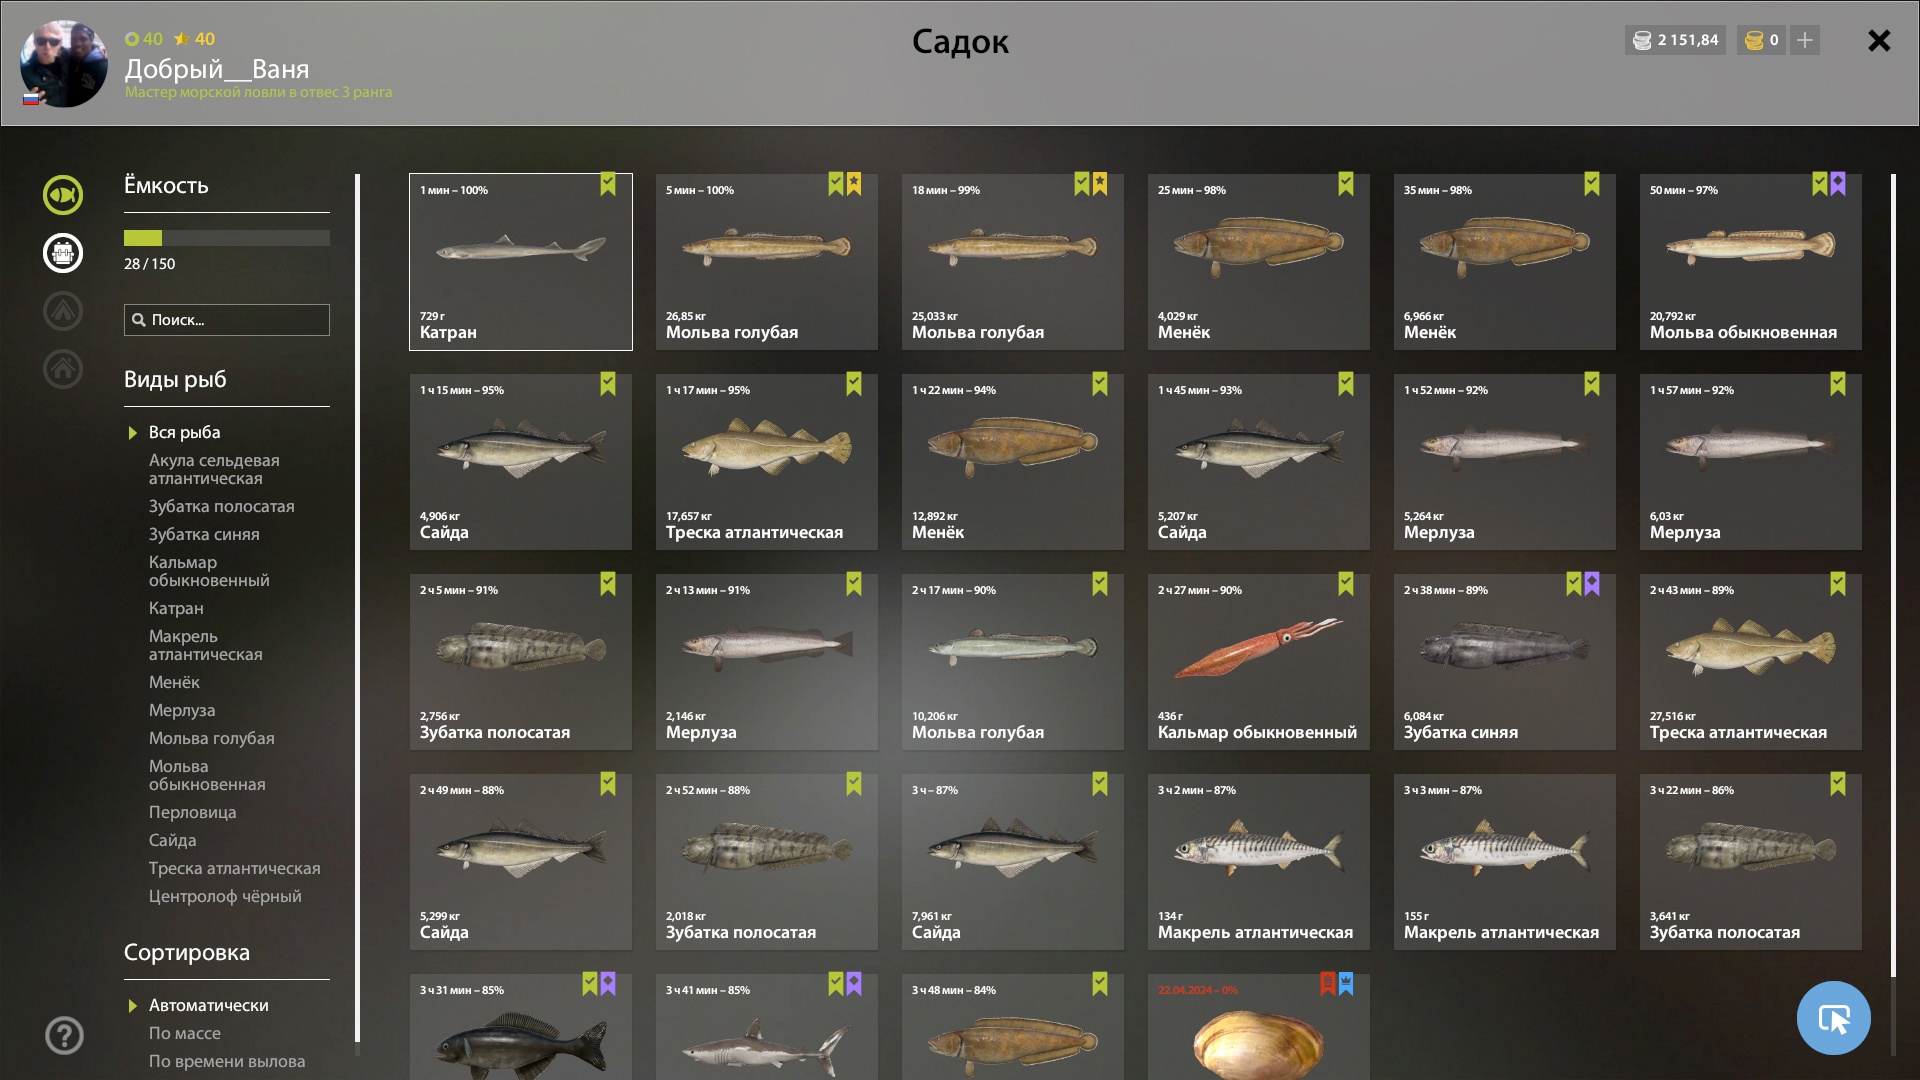Viewport: 1920px width, 1080px height.
Task: Toggle green bookmark on Катран card
Action: click(608, 184)
